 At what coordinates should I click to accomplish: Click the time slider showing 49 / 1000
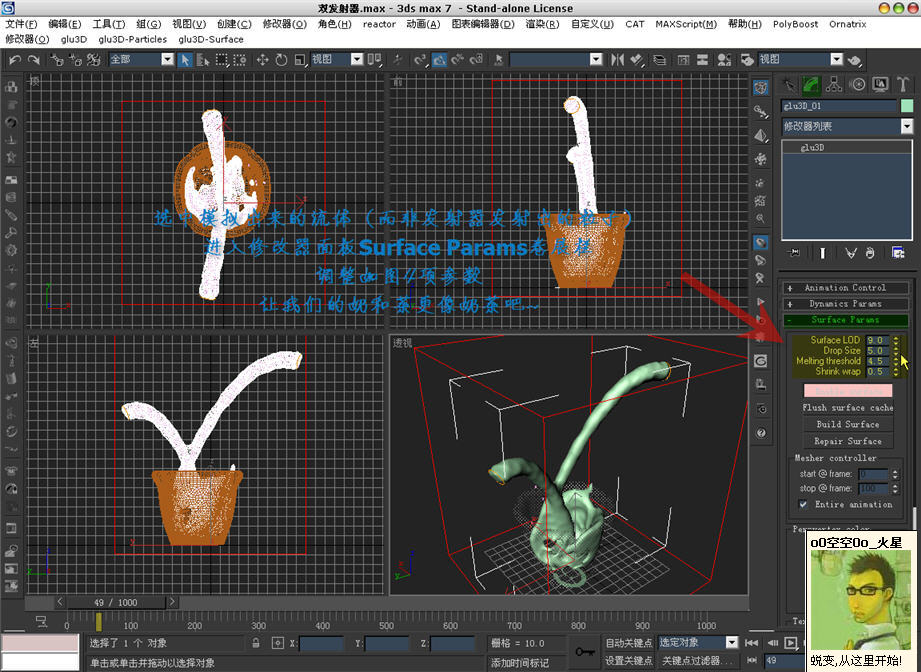[116, 602]
